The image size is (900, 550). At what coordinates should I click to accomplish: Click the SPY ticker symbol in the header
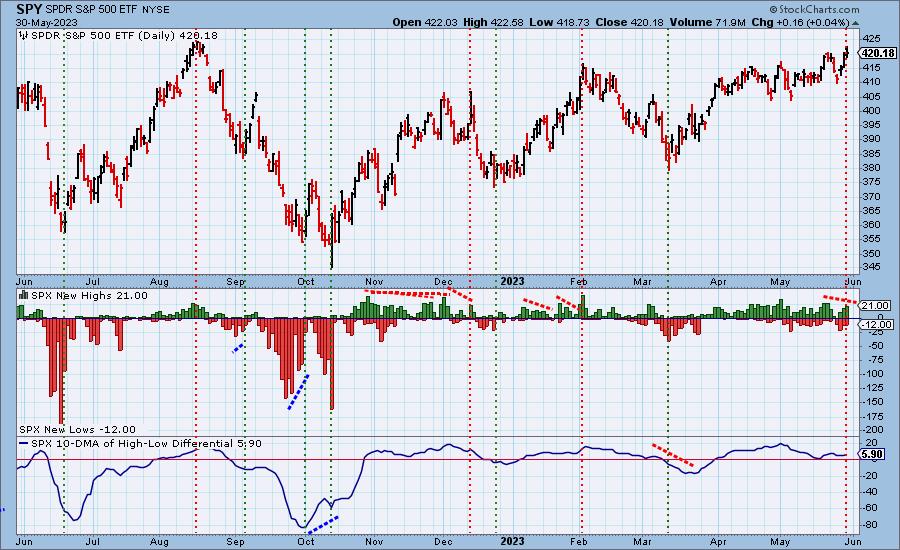click(x=29, y=9)
